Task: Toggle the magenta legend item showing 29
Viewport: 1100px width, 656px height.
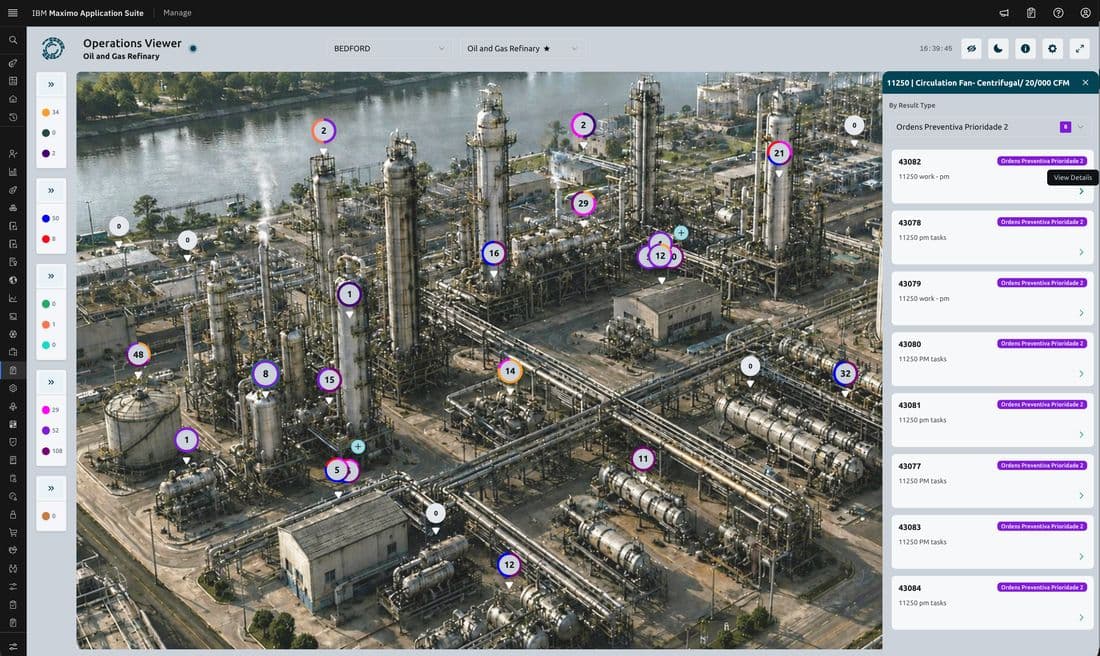Action: coord(51,410)
